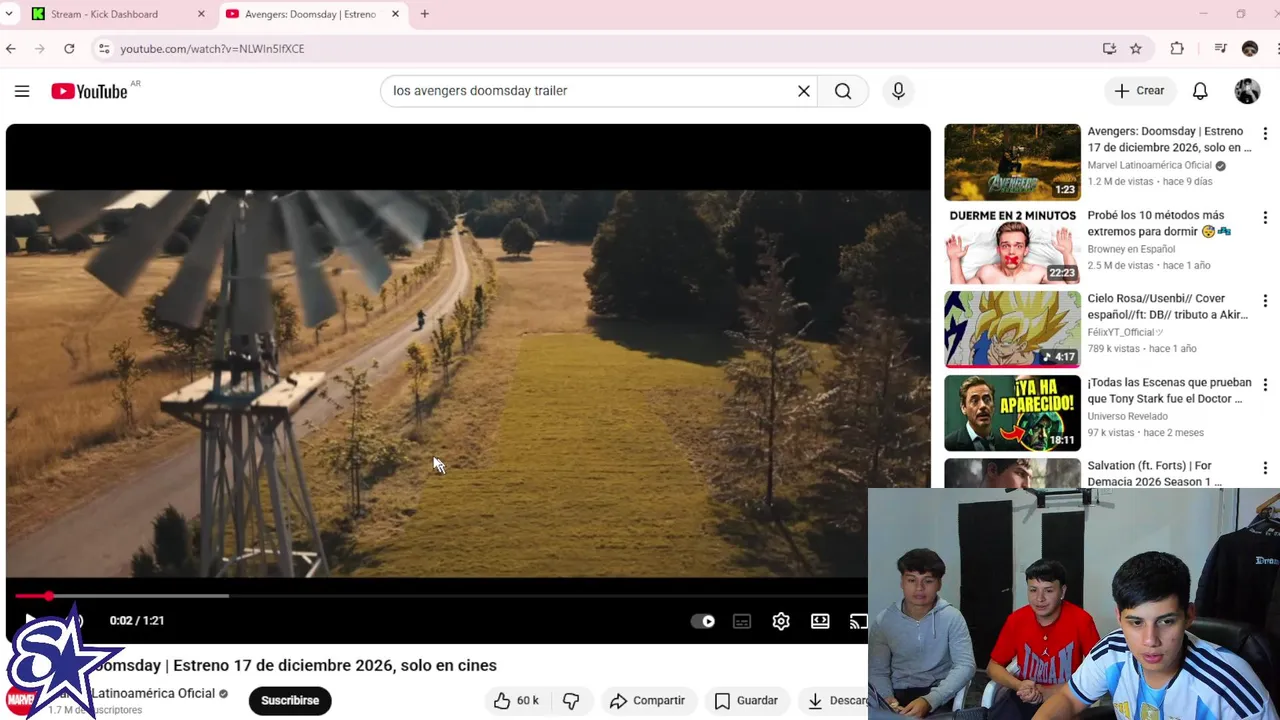Open options for Tony Stark video
The image size is (1280, 720).
pos(1265,384)
